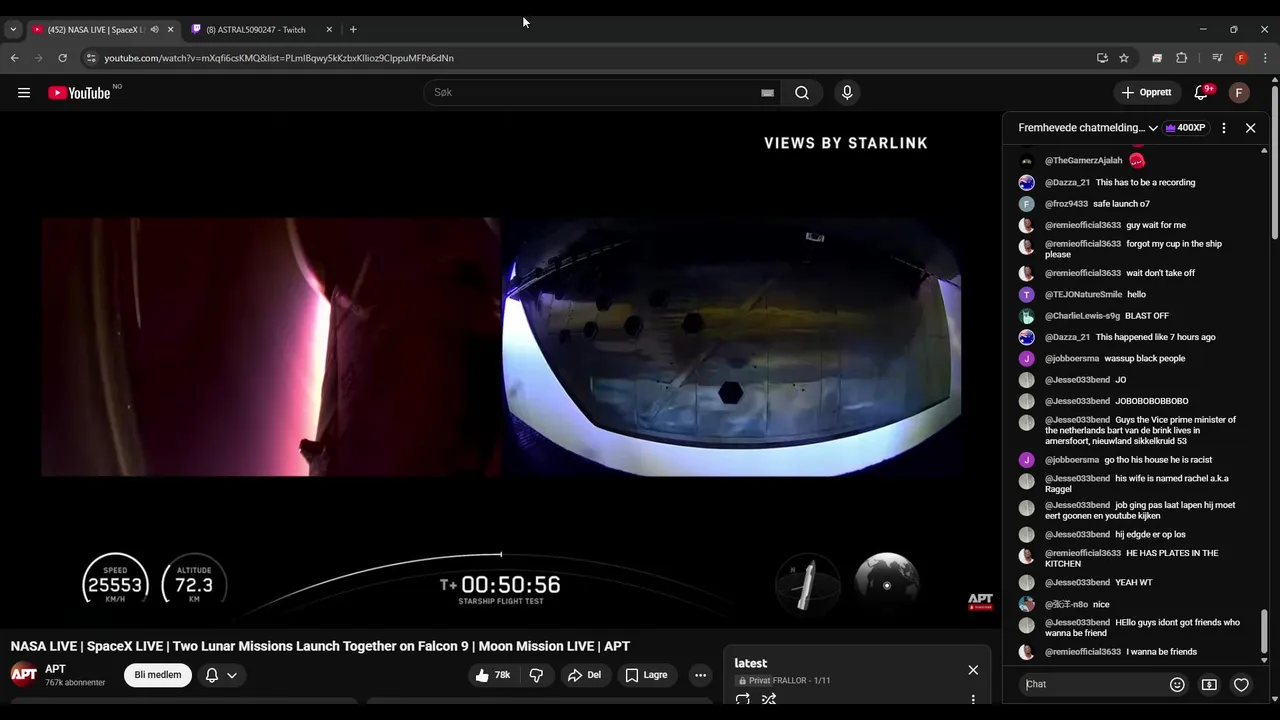The width and height of the screenshot is (1280, 720).
Task: Mute the tab with the speaker icon
Action: pyautogui.click(x=154, y=29)
